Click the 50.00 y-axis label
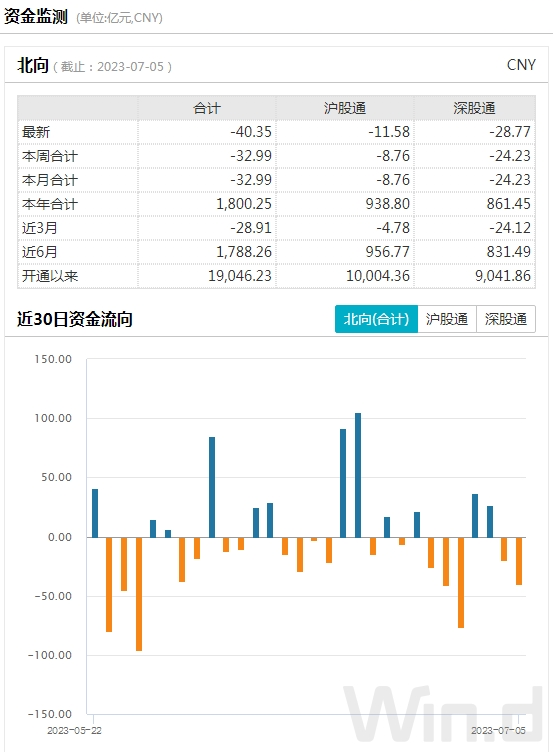The image size is (553, 752). 56,477
